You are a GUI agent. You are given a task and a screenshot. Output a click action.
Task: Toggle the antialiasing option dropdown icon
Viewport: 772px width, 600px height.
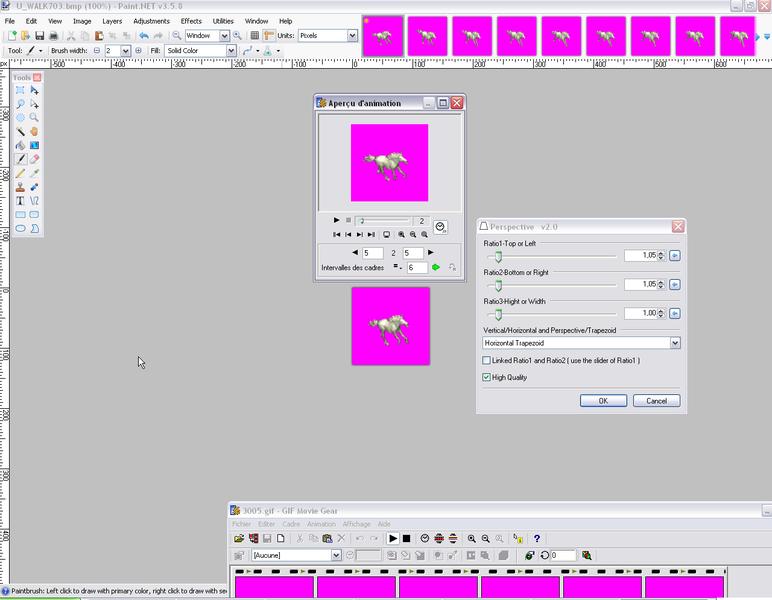[x=251, y=50]
